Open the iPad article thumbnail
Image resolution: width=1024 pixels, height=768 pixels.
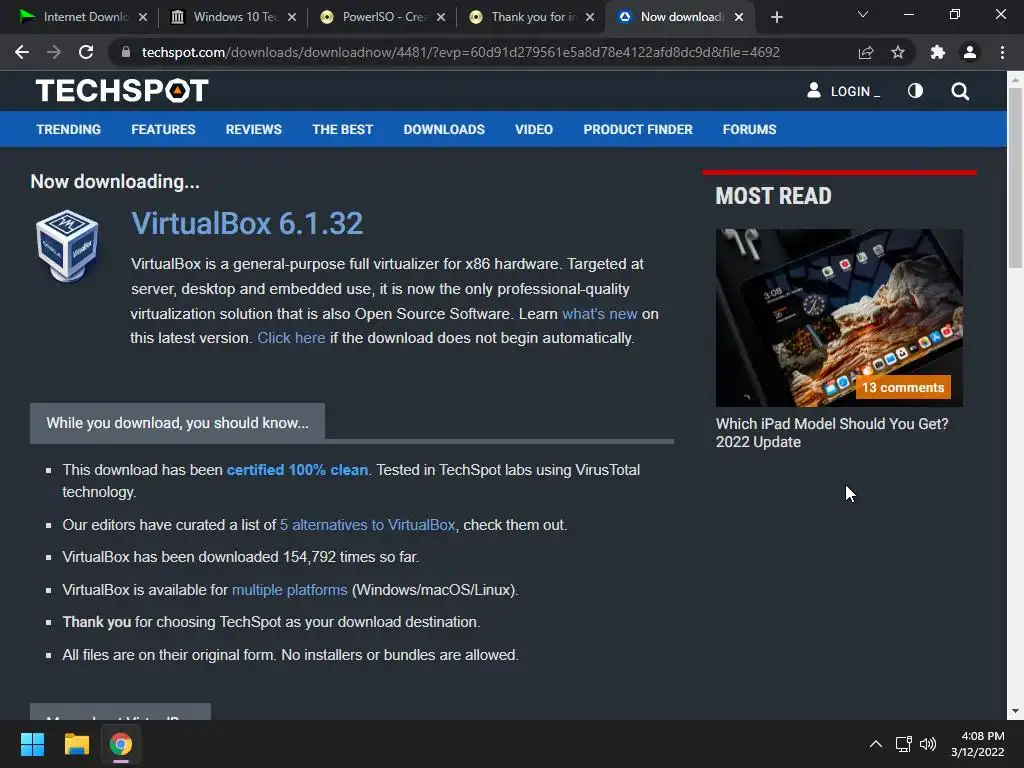(x=839, y=317)
